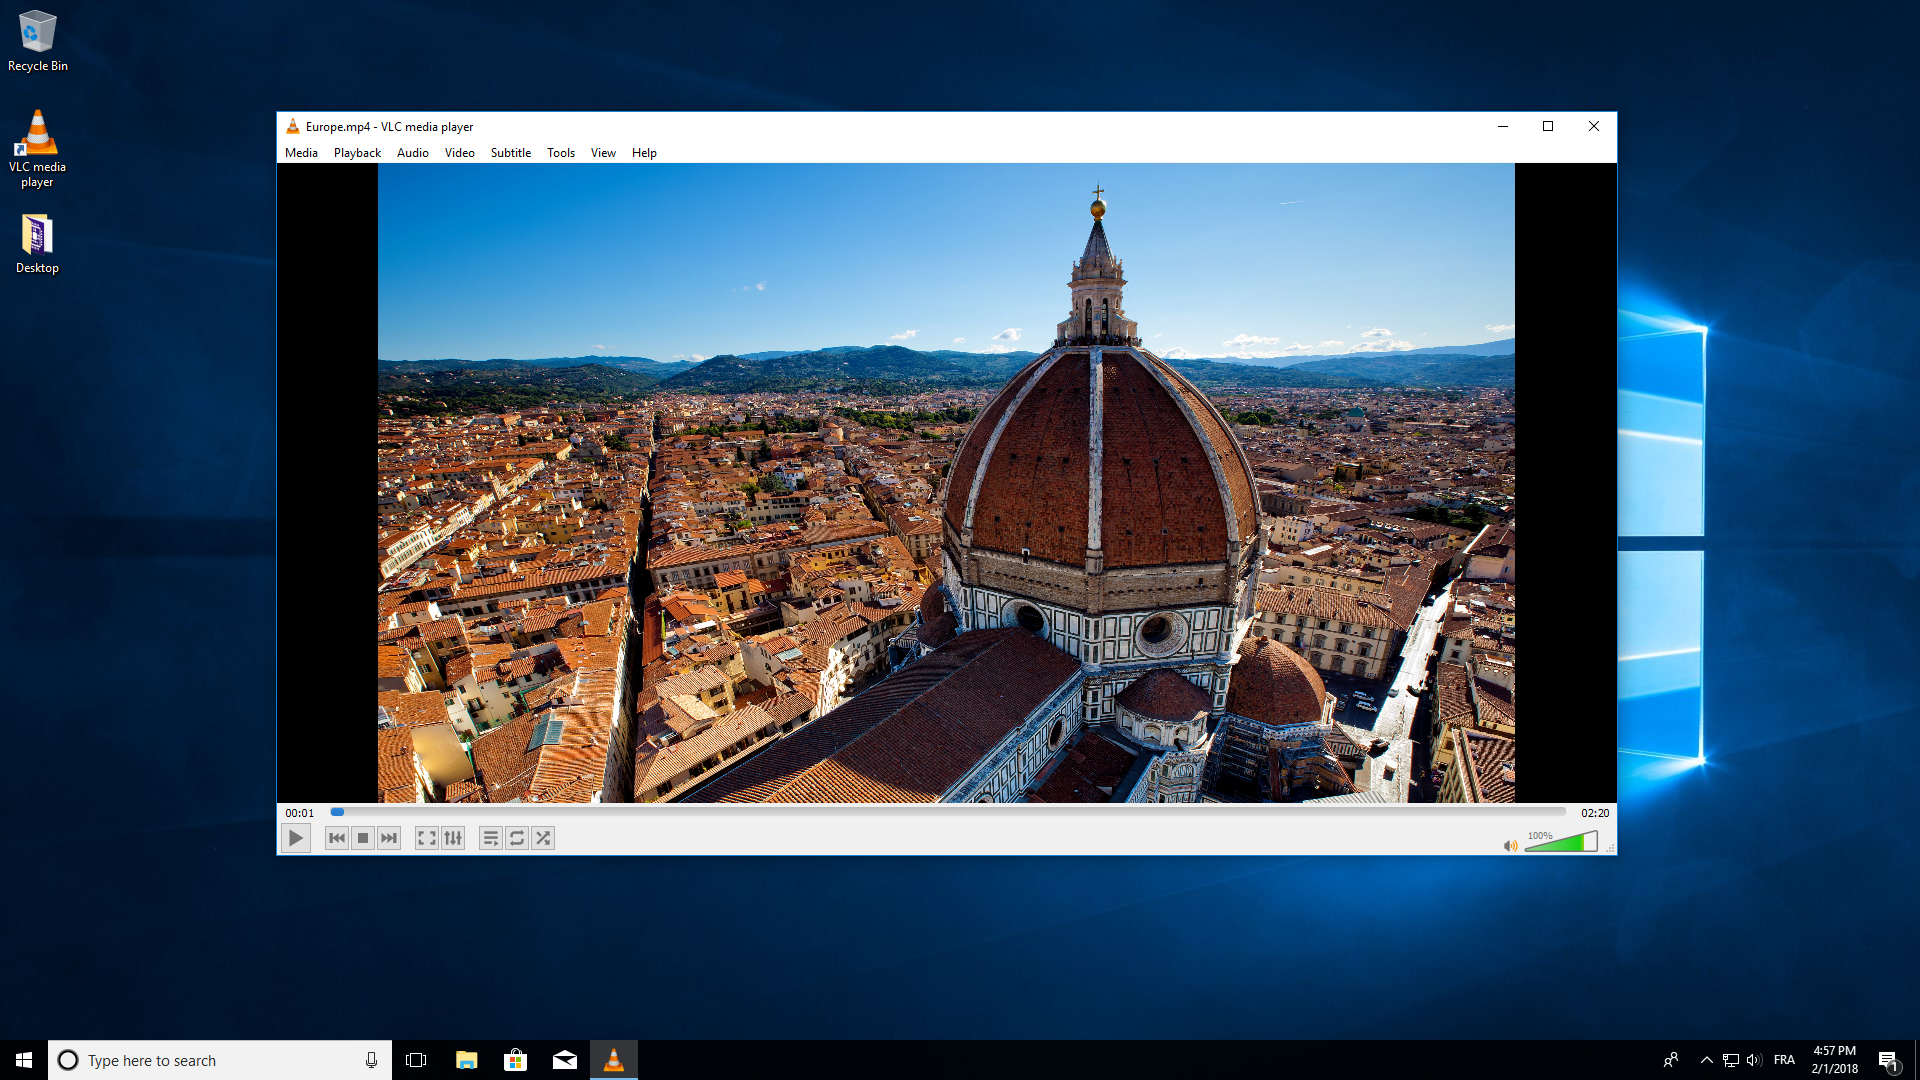Enable loop playback mode
The width and height of the screenshot is (1920, 1080).
click(x=517, y=838)
